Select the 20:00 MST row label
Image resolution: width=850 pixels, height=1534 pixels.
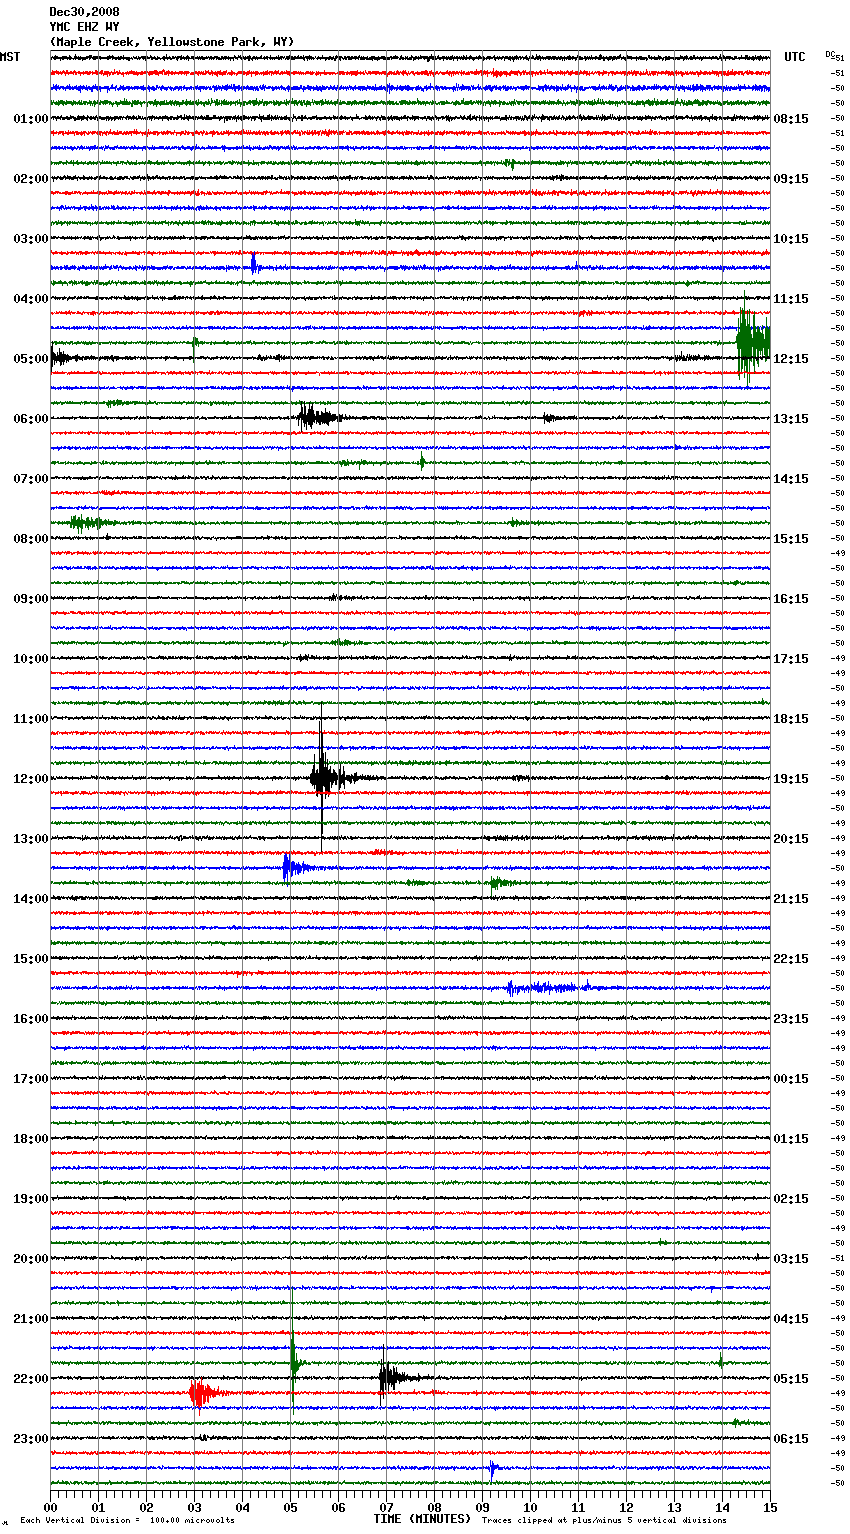(30, 1259)
